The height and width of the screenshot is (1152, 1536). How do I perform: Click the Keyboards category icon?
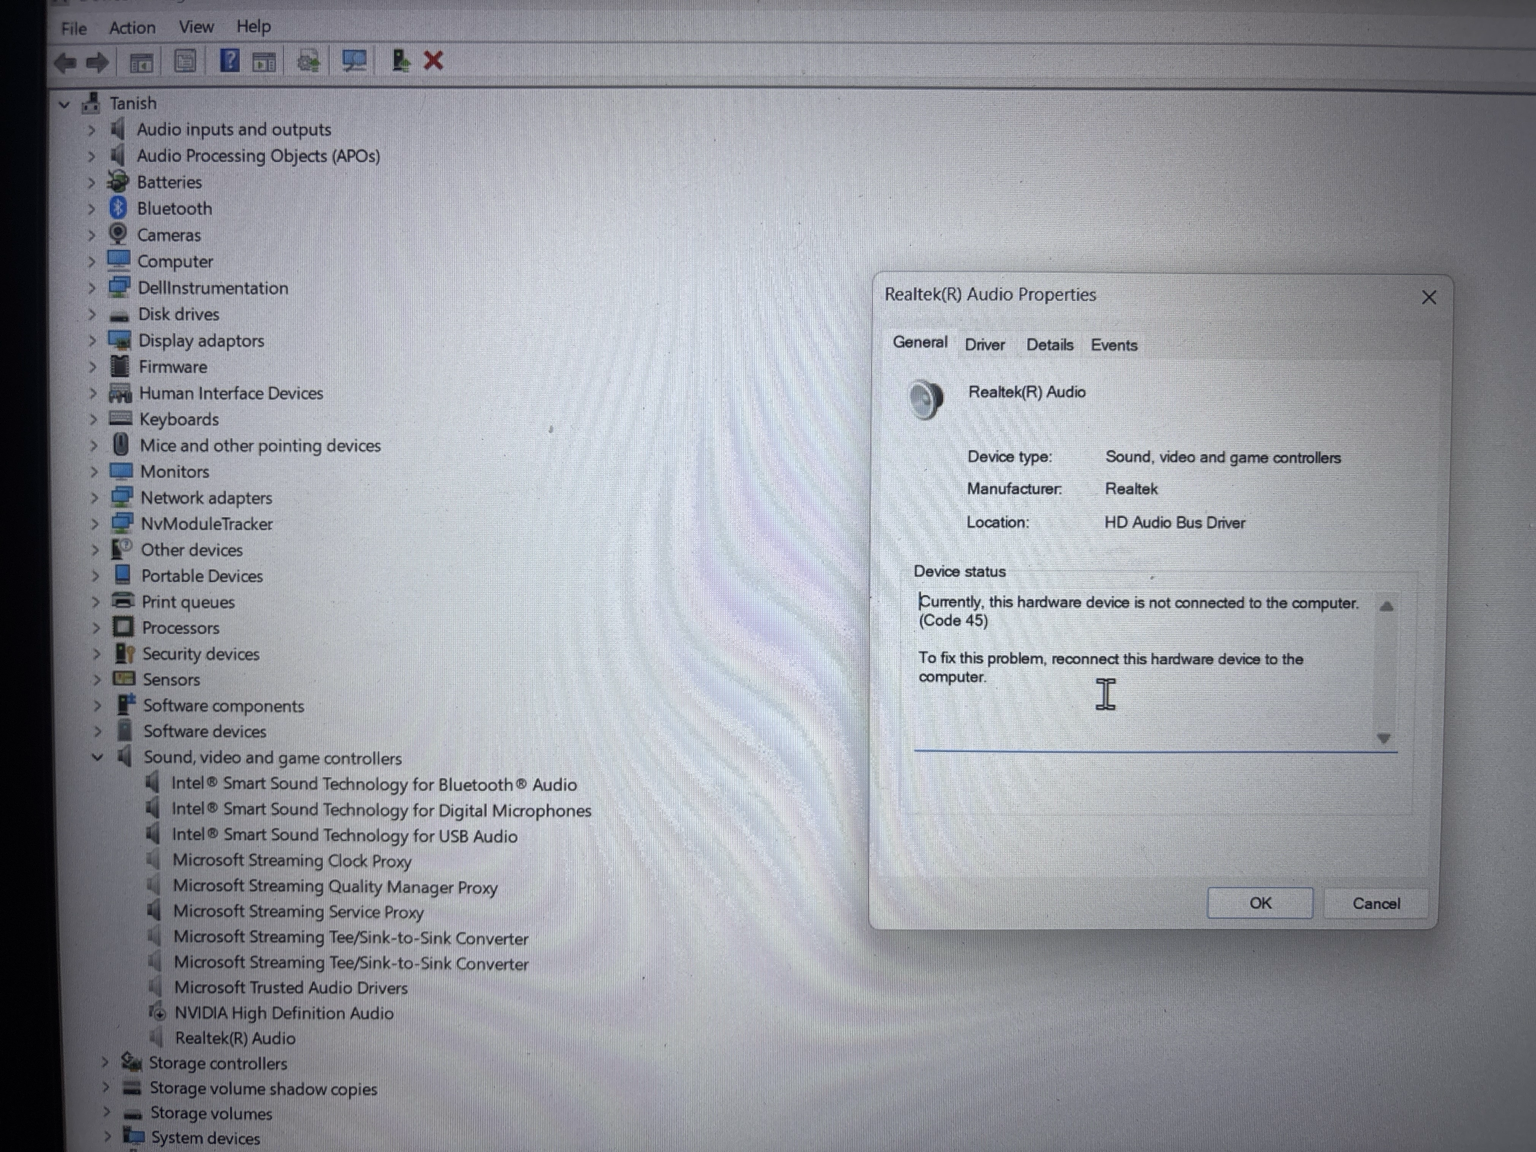coord(120,418)
